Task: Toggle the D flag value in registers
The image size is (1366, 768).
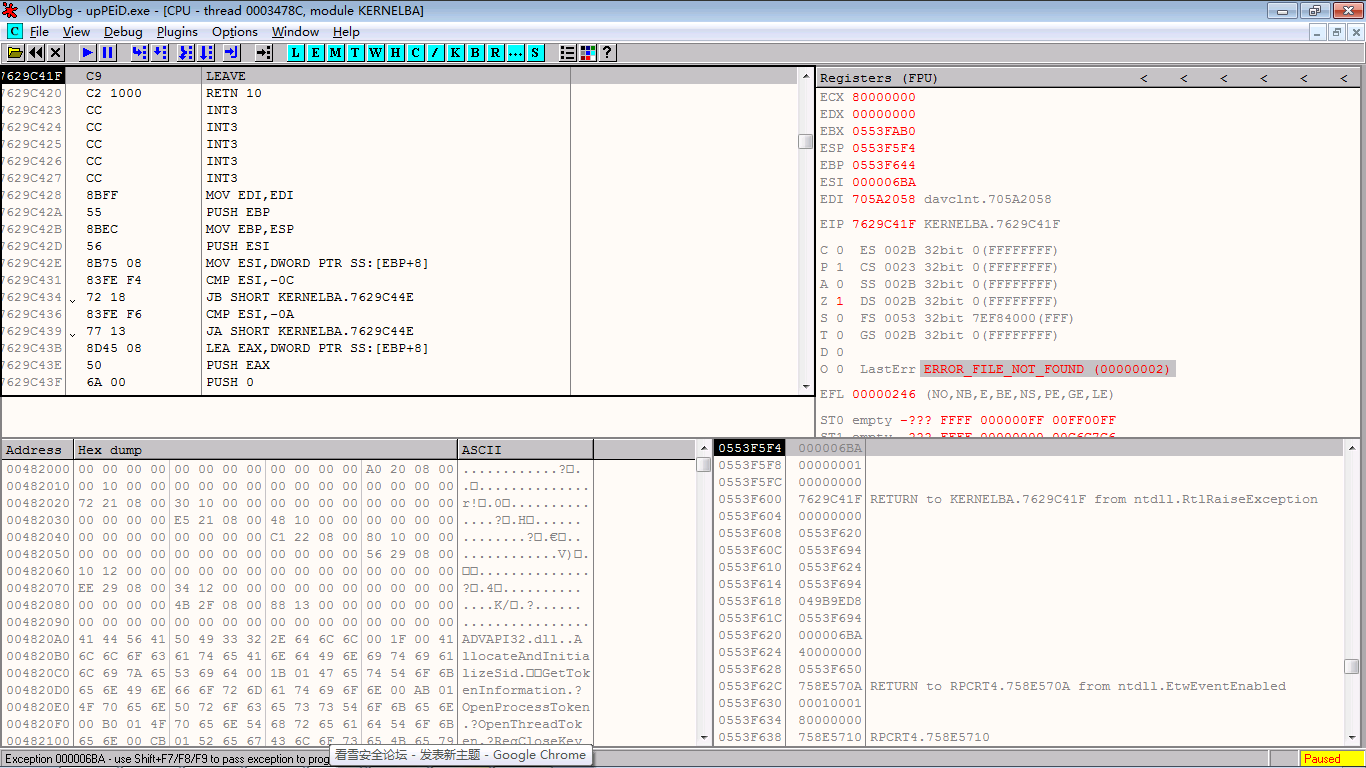Action: point(840,352)
